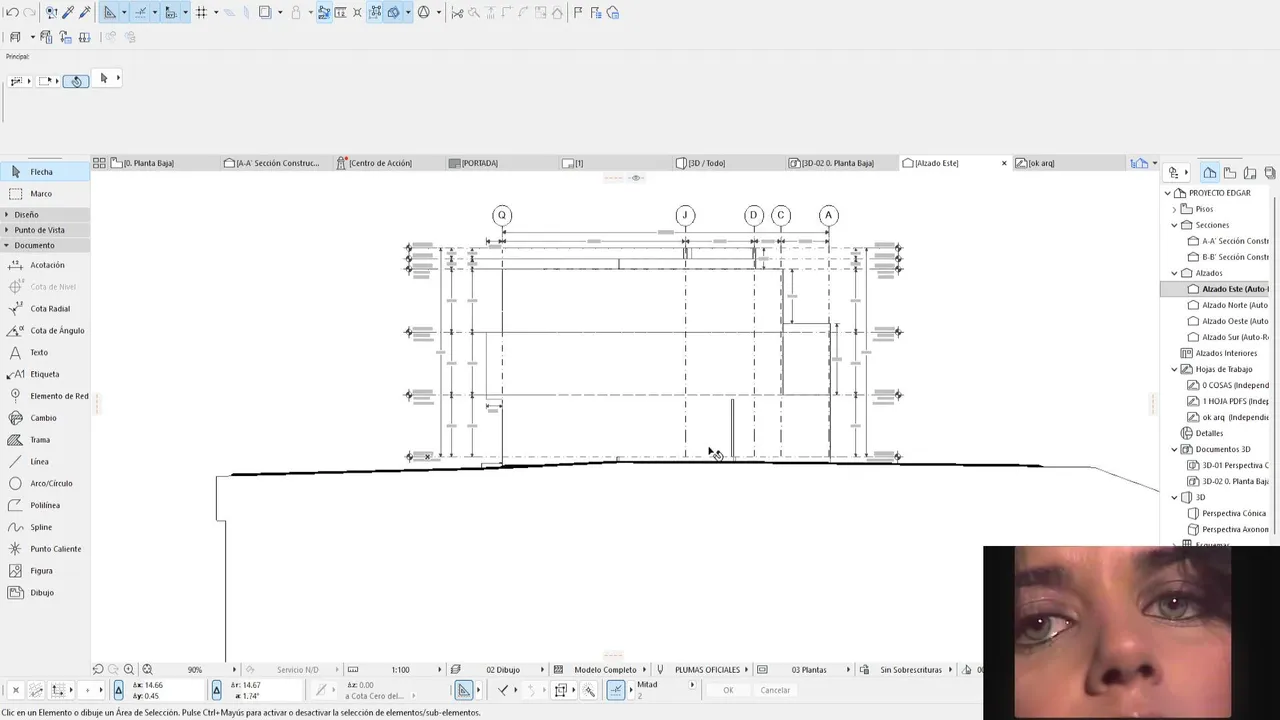The height and width of the screenshot is (720, 1280).
Task: Open the tab overview grid icon
Action: pyautogui.click(x=99, y=163)
